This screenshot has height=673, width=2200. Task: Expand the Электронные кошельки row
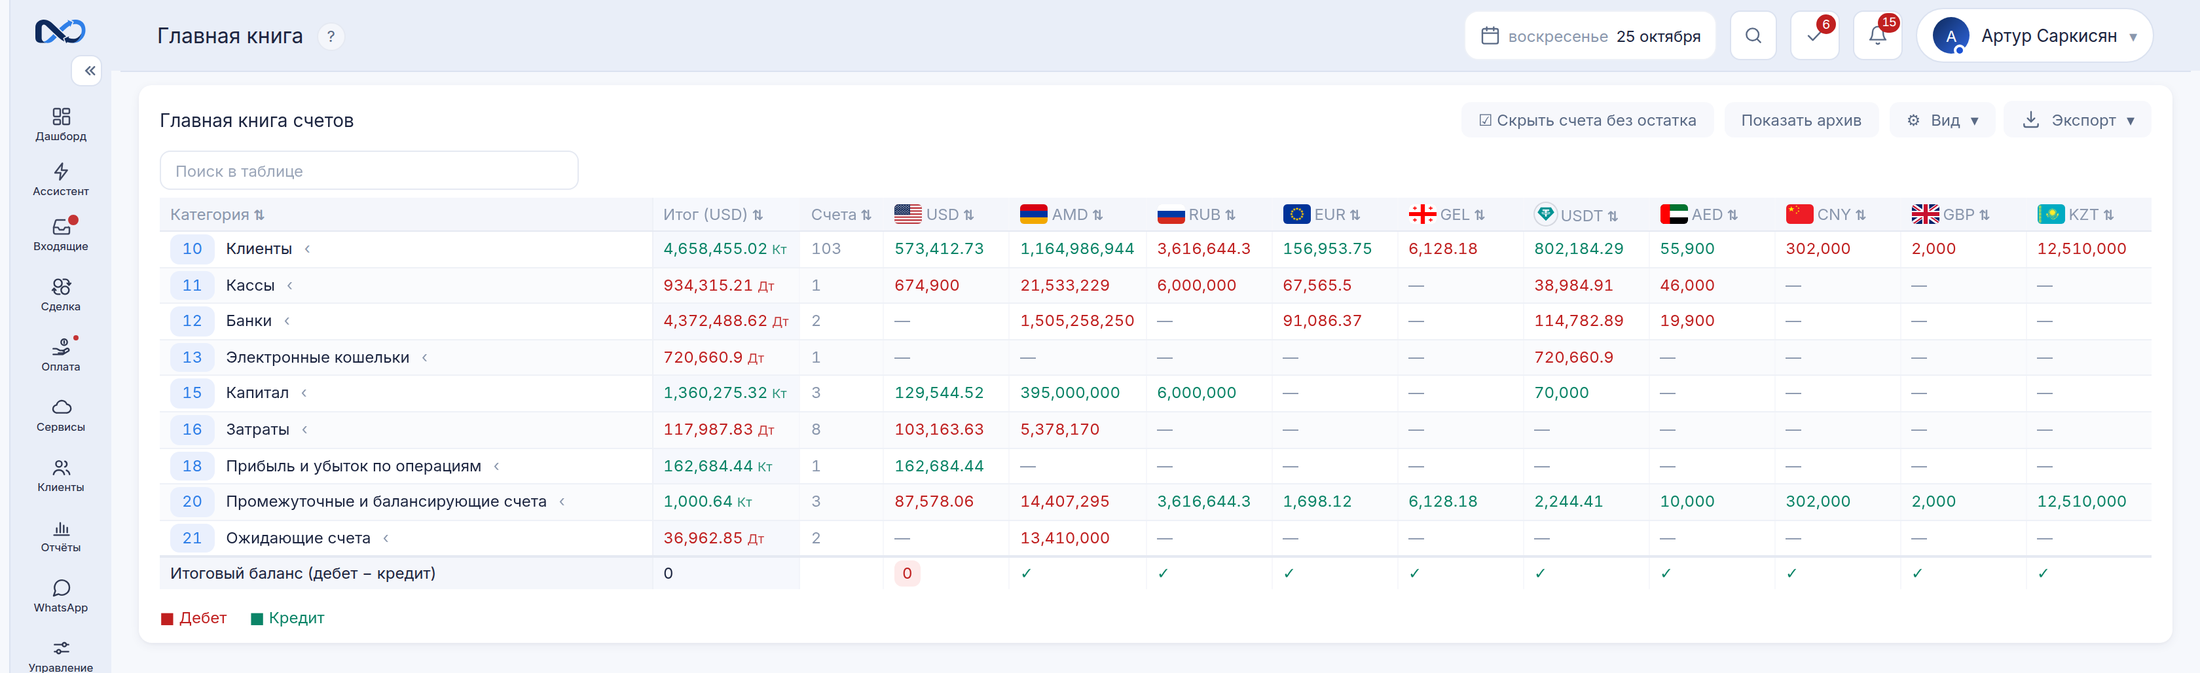pyautogui.click(x=425, y=358)
